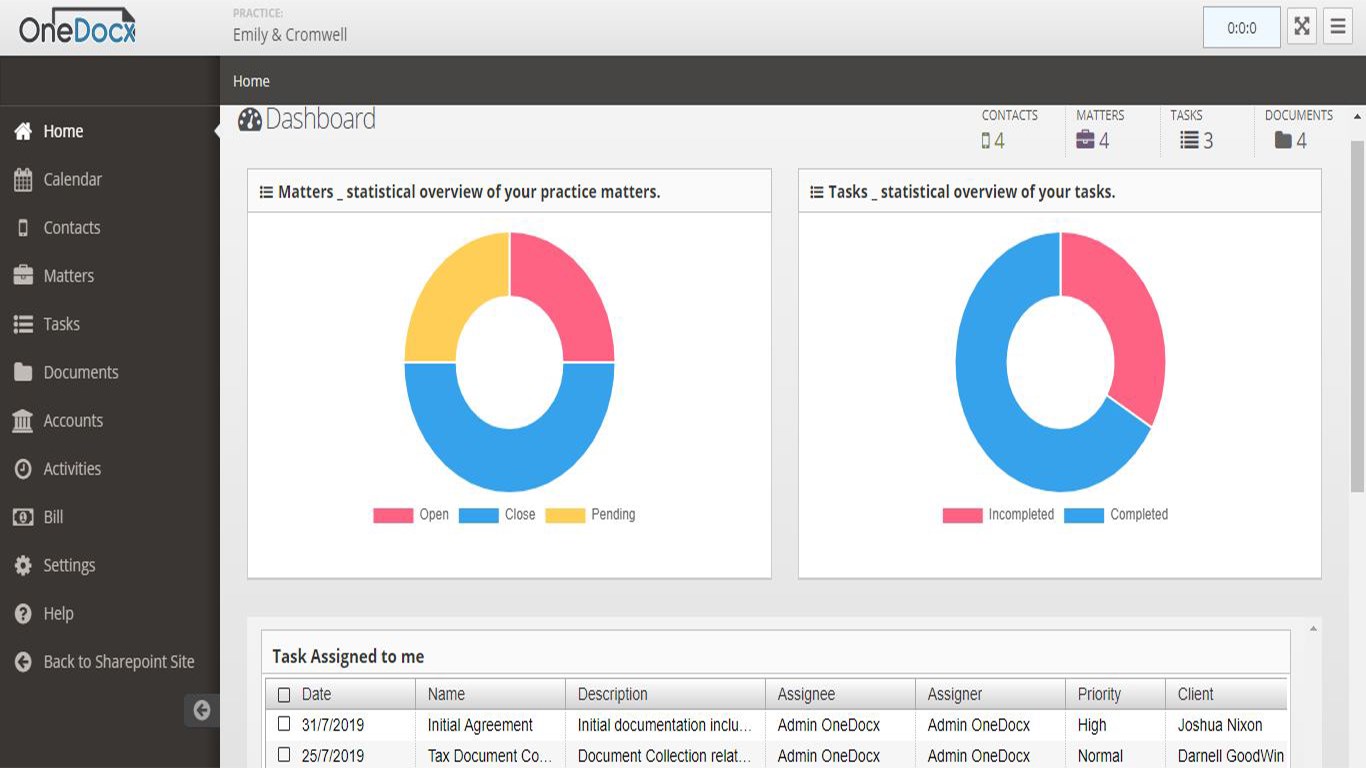
Task: Click the vertical page scrollbar
Action: pyautogui.click(x=1357, y=315)
